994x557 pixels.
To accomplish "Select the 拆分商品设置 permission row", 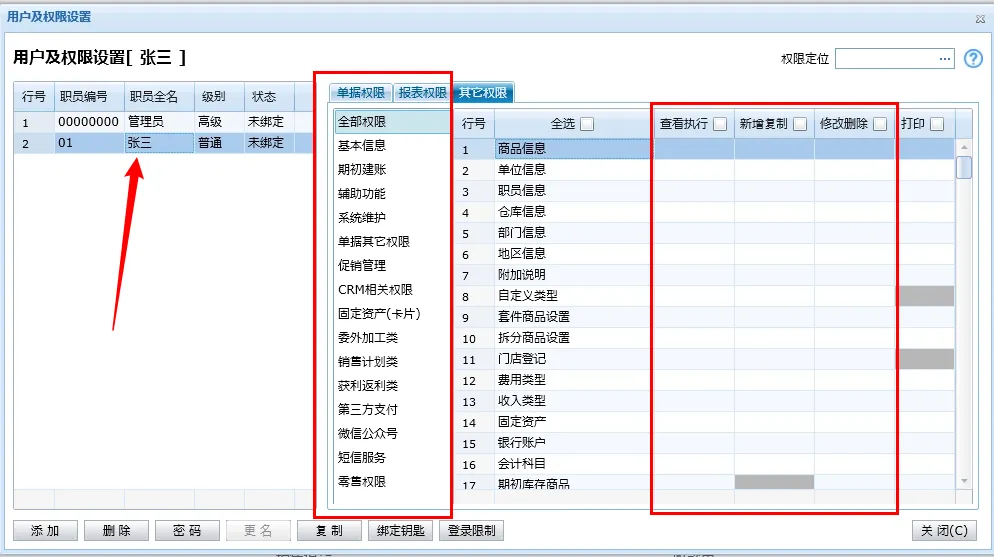I will 704,338.
